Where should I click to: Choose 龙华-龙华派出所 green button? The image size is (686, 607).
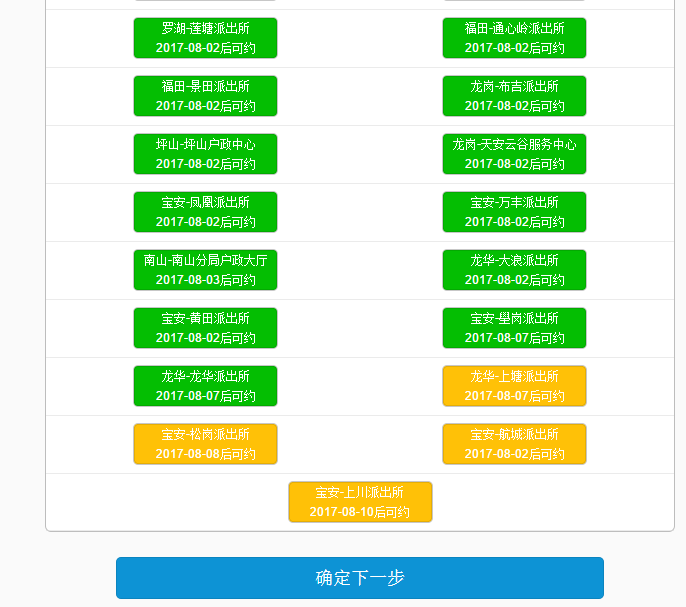pyautogui.click(x=205, y=386)
